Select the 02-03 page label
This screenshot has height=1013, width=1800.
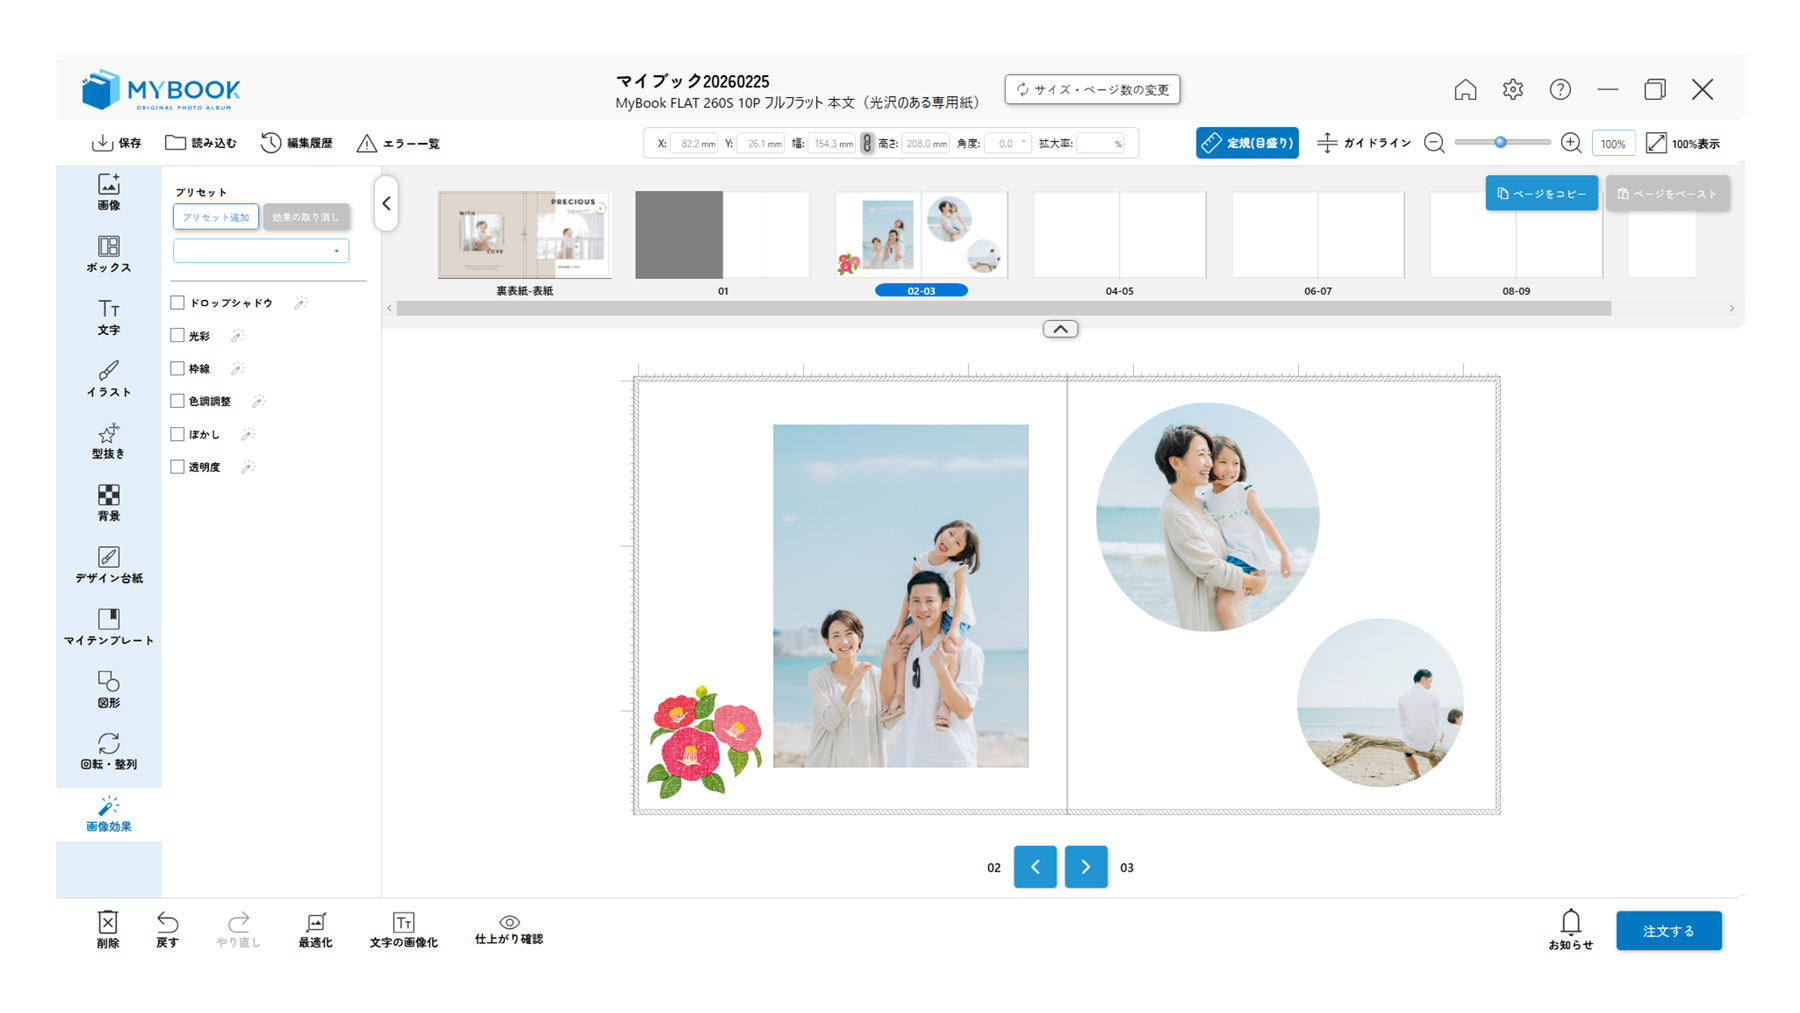pyautogui.click(x=921, y=290)
